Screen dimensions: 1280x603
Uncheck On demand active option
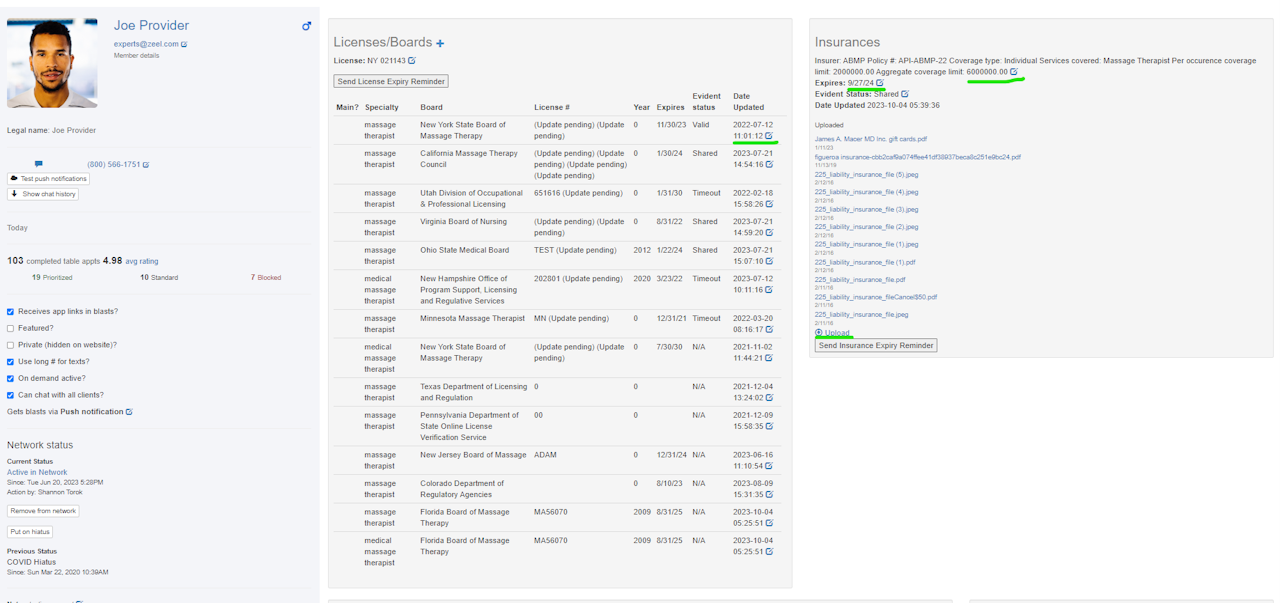[x=11, y=378]
